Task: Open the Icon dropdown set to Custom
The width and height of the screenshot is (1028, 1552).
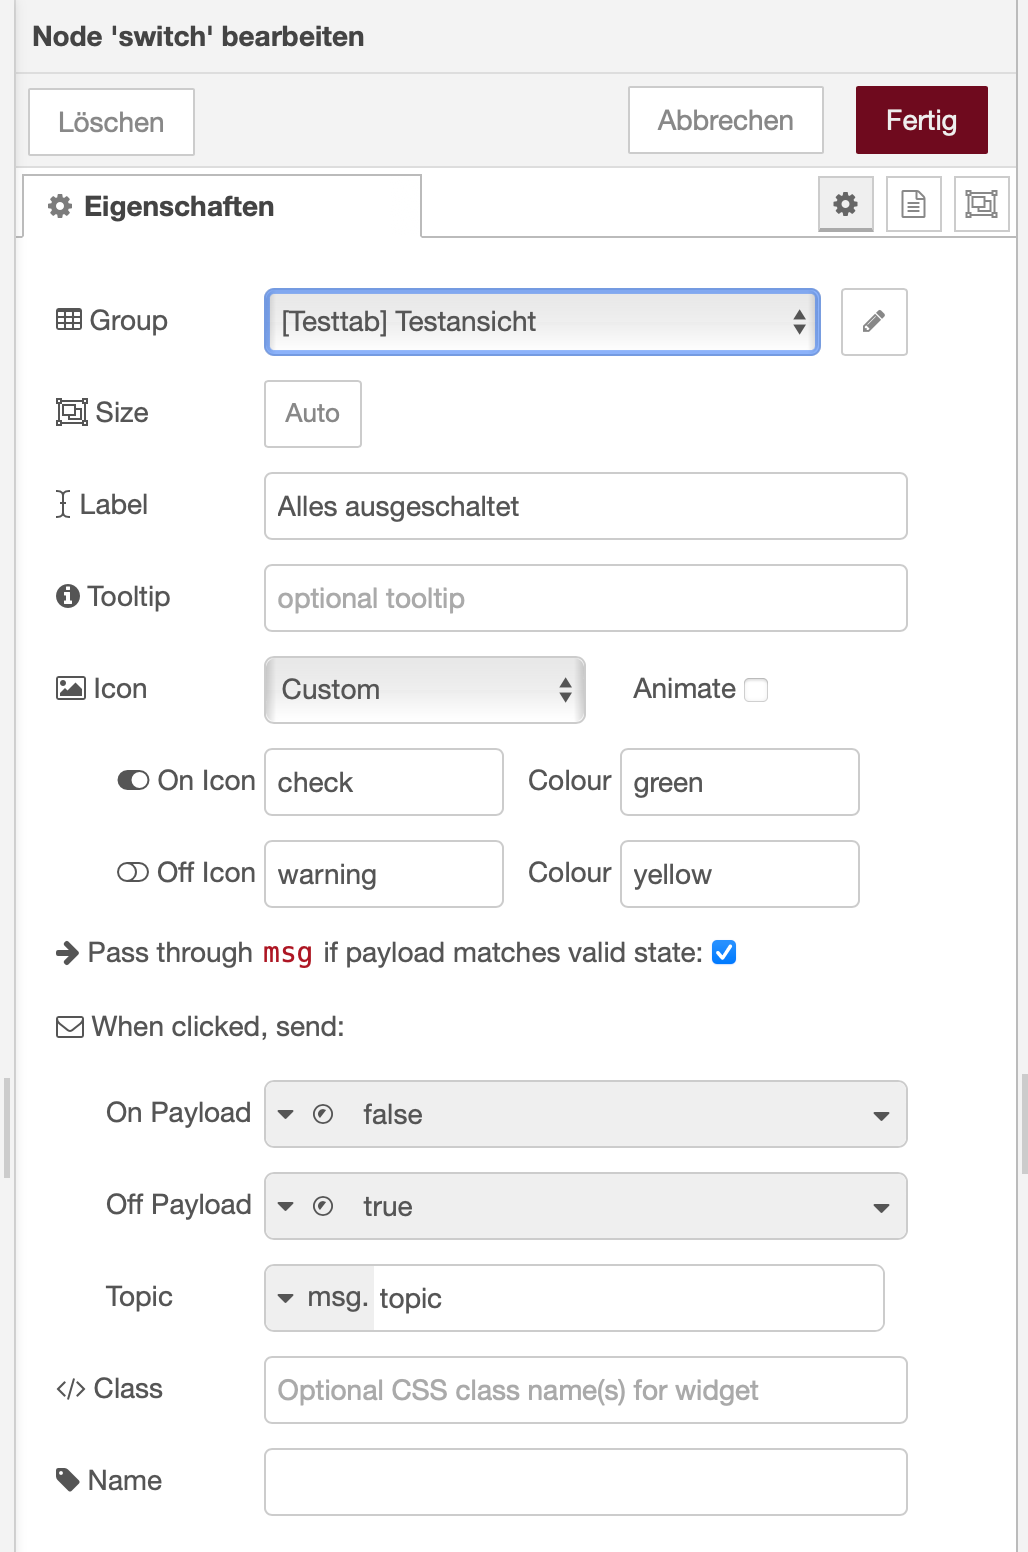Action: 424,690
